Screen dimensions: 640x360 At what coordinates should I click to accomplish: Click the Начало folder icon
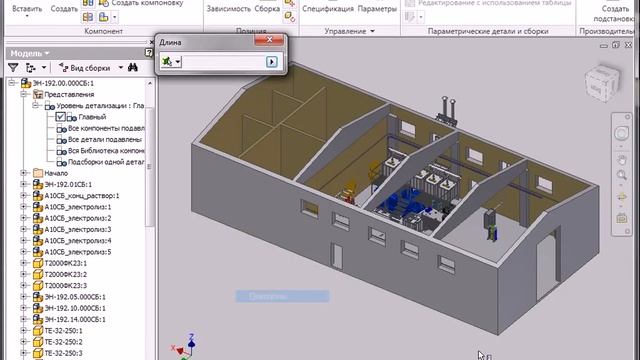38,173
